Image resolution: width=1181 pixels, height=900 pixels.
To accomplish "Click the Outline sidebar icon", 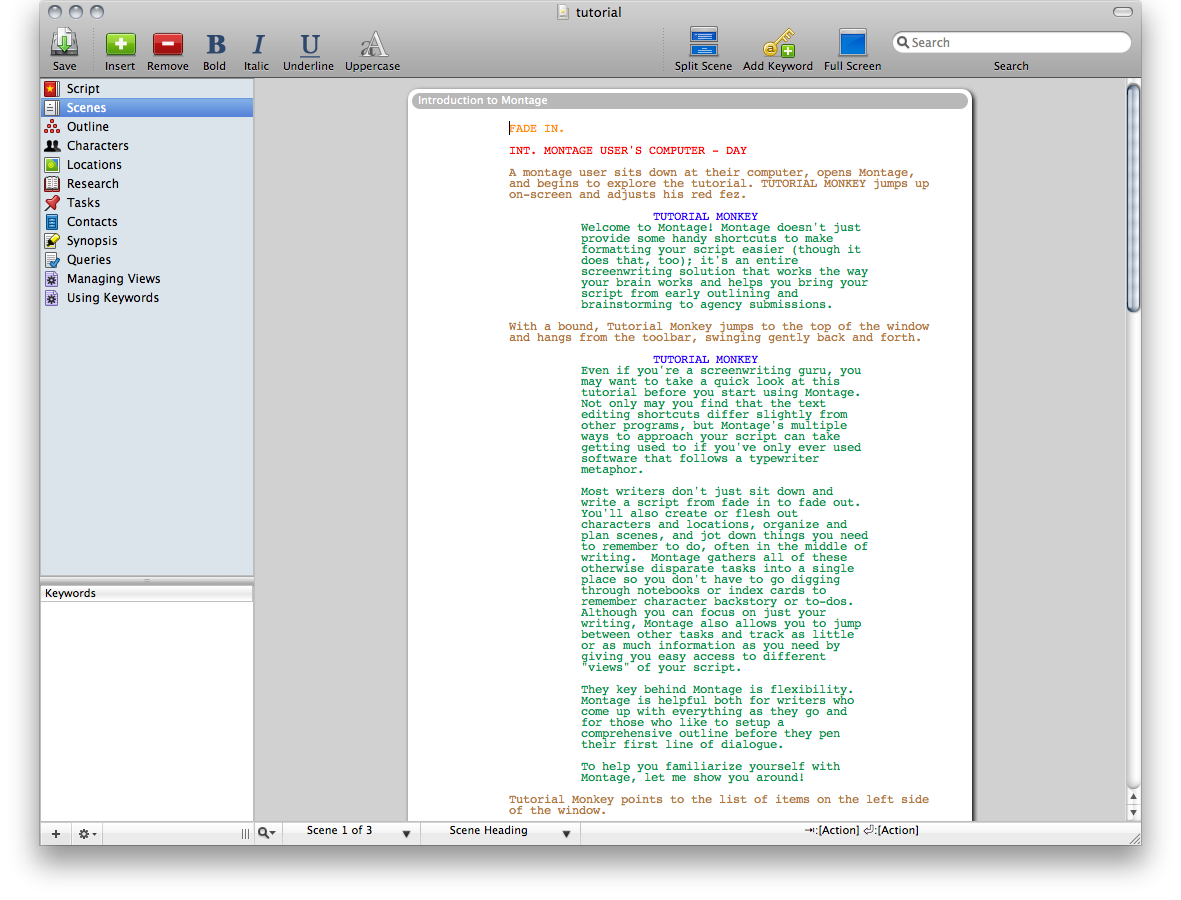I will [x=52, y=127].
